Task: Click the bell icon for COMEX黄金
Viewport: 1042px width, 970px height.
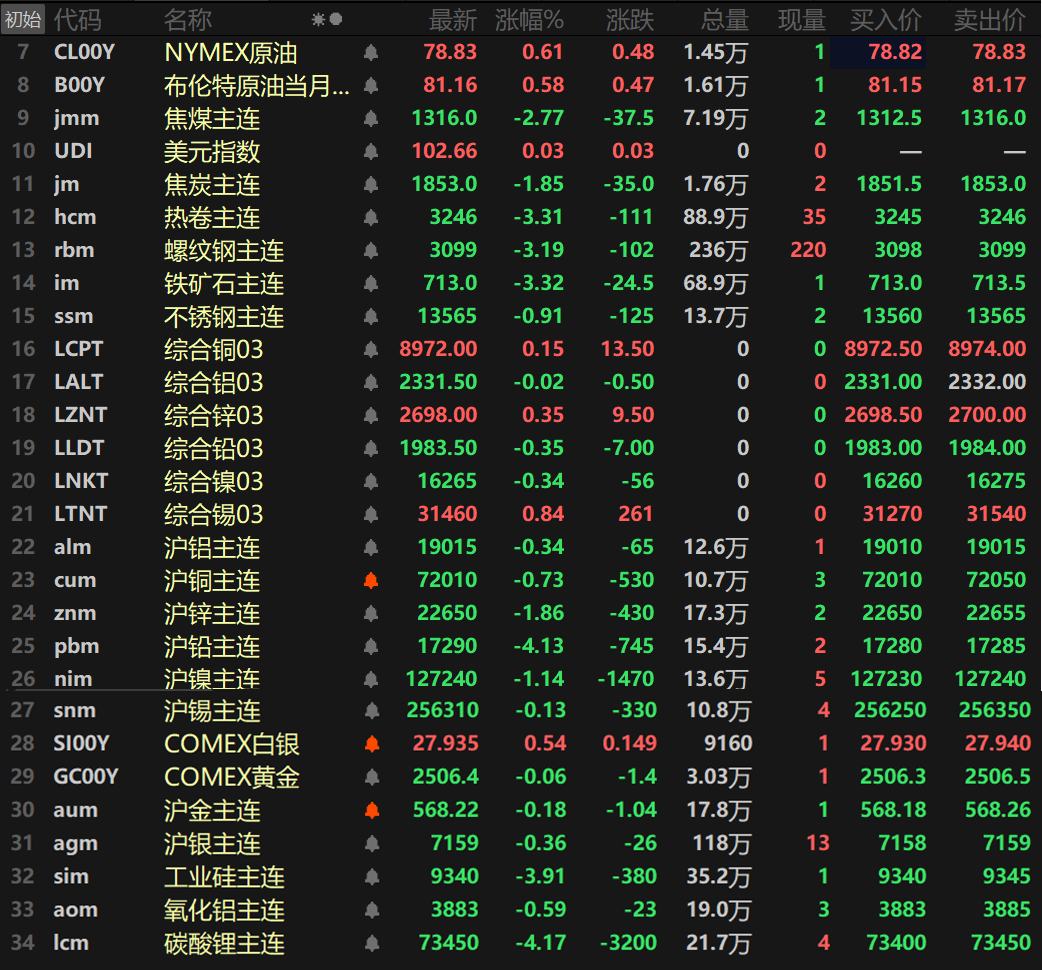Action: (x=371, y=777)
